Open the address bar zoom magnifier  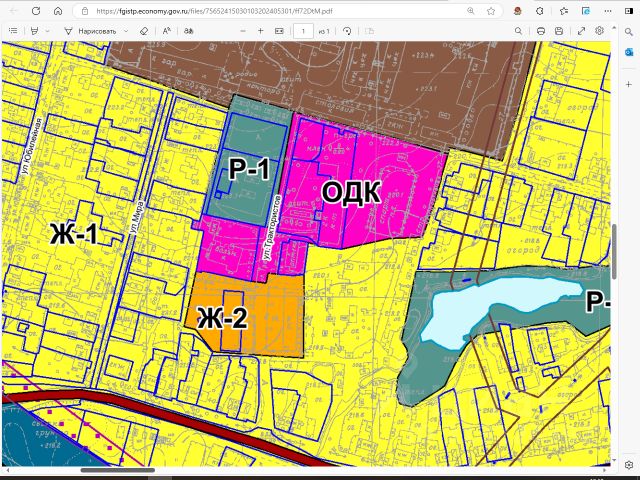click(471, 11)
